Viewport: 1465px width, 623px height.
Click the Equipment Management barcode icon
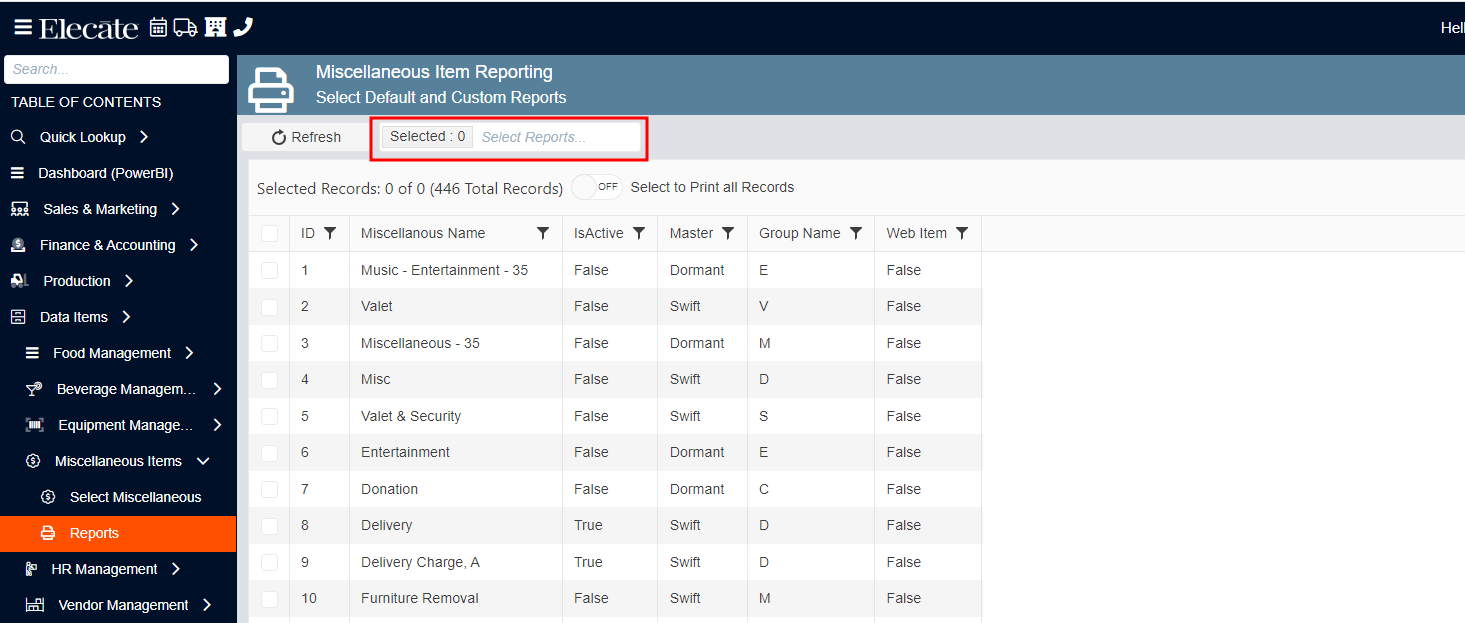(x=35, y=425)
